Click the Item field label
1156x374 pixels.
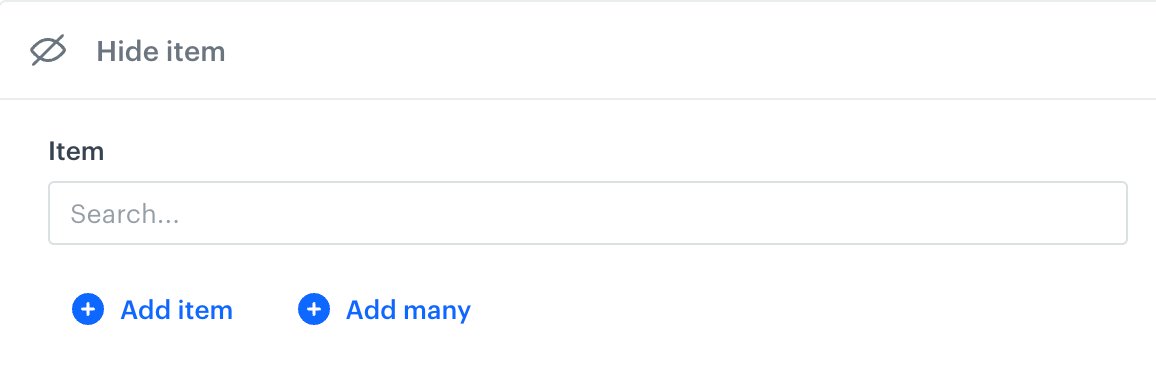point(76,152)
